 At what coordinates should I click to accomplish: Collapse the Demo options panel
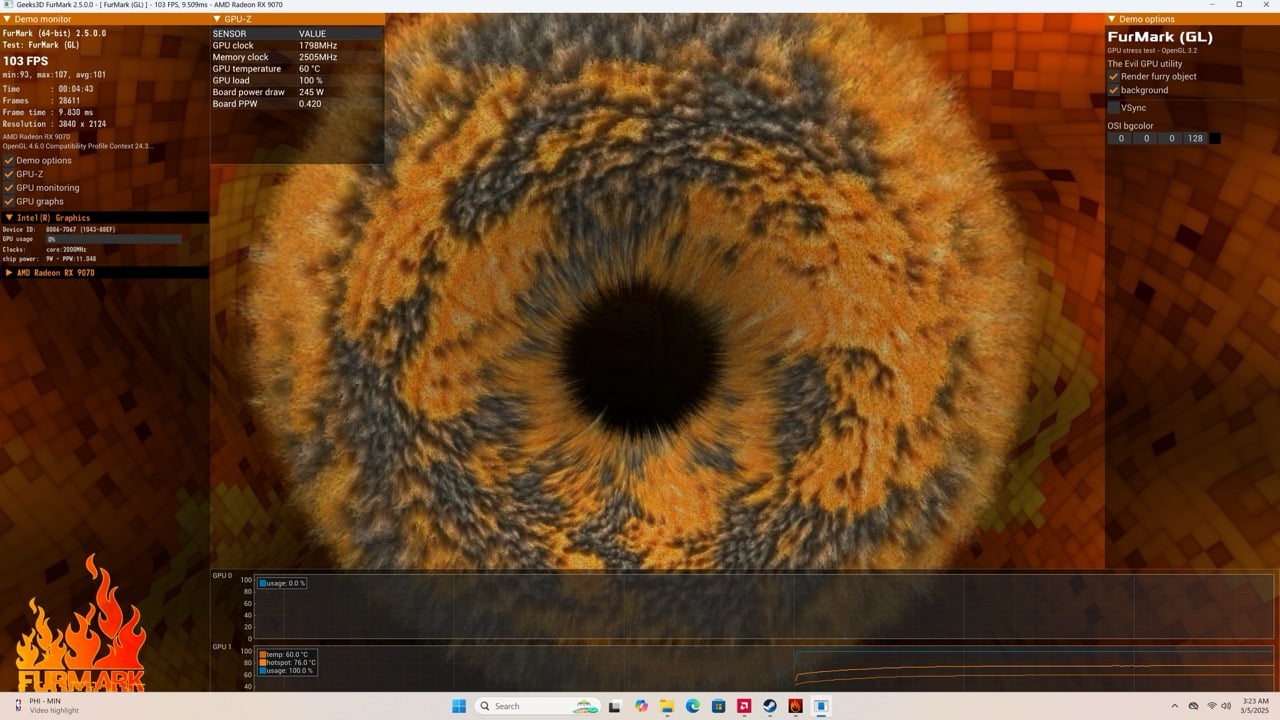1112,19
